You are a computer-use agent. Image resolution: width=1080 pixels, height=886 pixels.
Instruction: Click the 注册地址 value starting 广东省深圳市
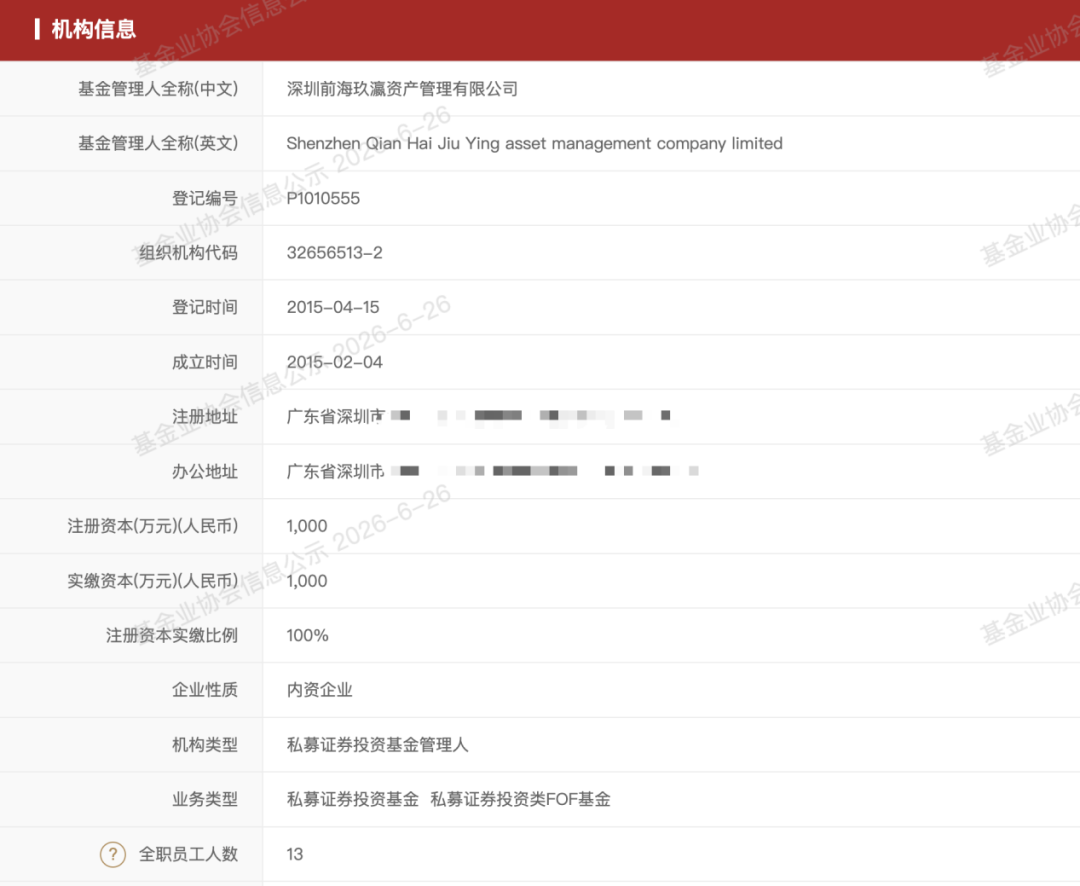click(x=479, y=416)
